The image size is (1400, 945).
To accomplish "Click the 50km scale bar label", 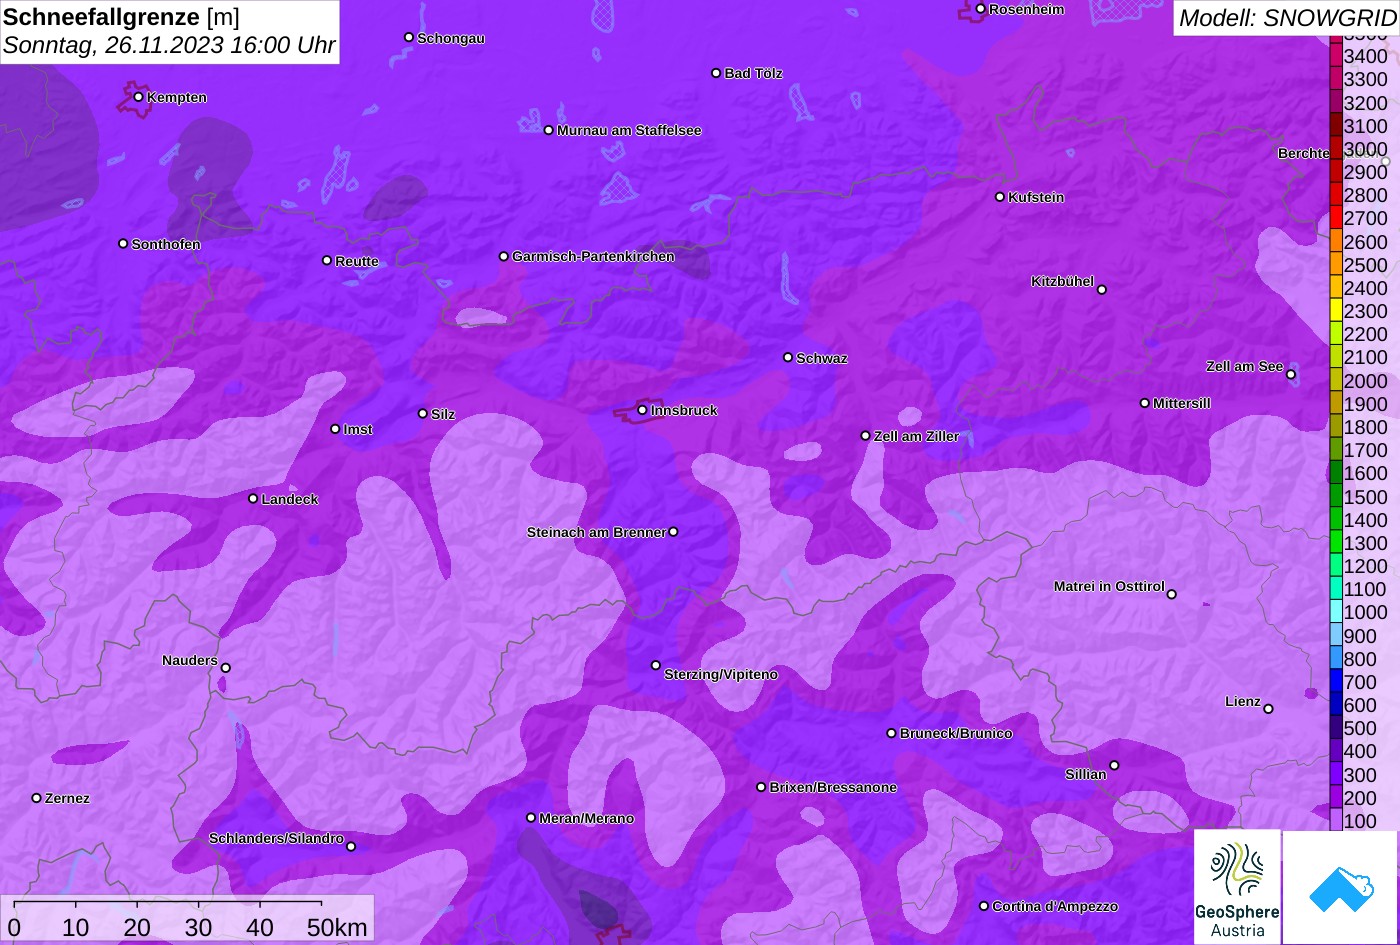I will click(x=337, y=927).
